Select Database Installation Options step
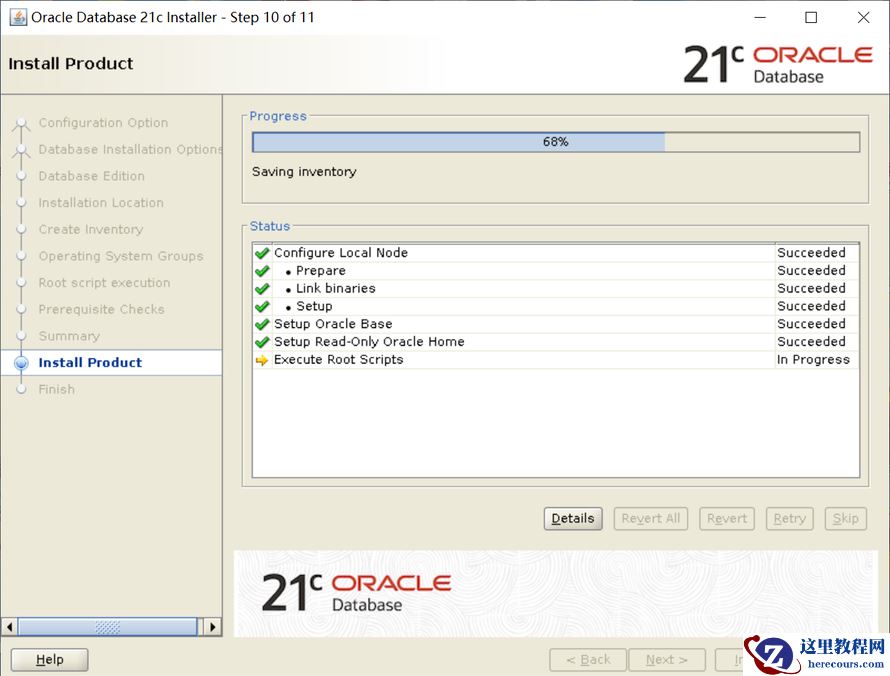The height and width of the screenshot is (676, 890). (131, 149)
